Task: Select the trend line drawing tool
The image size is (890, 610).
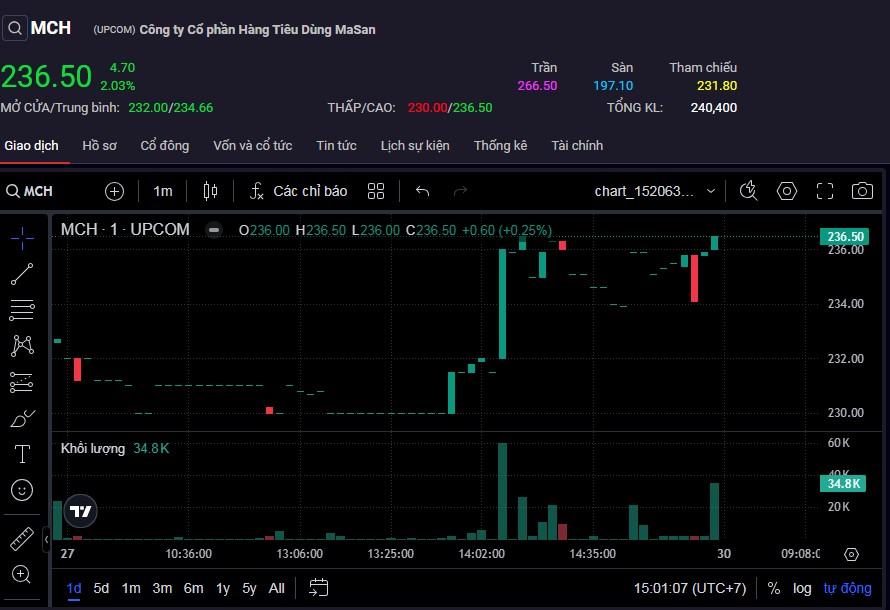Action: pyautogui.click(x=22, y=273)
